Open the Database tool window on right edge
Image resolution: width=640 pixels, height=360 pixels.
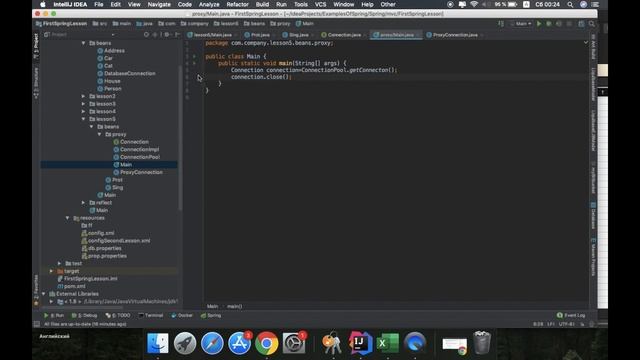[x=593, y=215]
